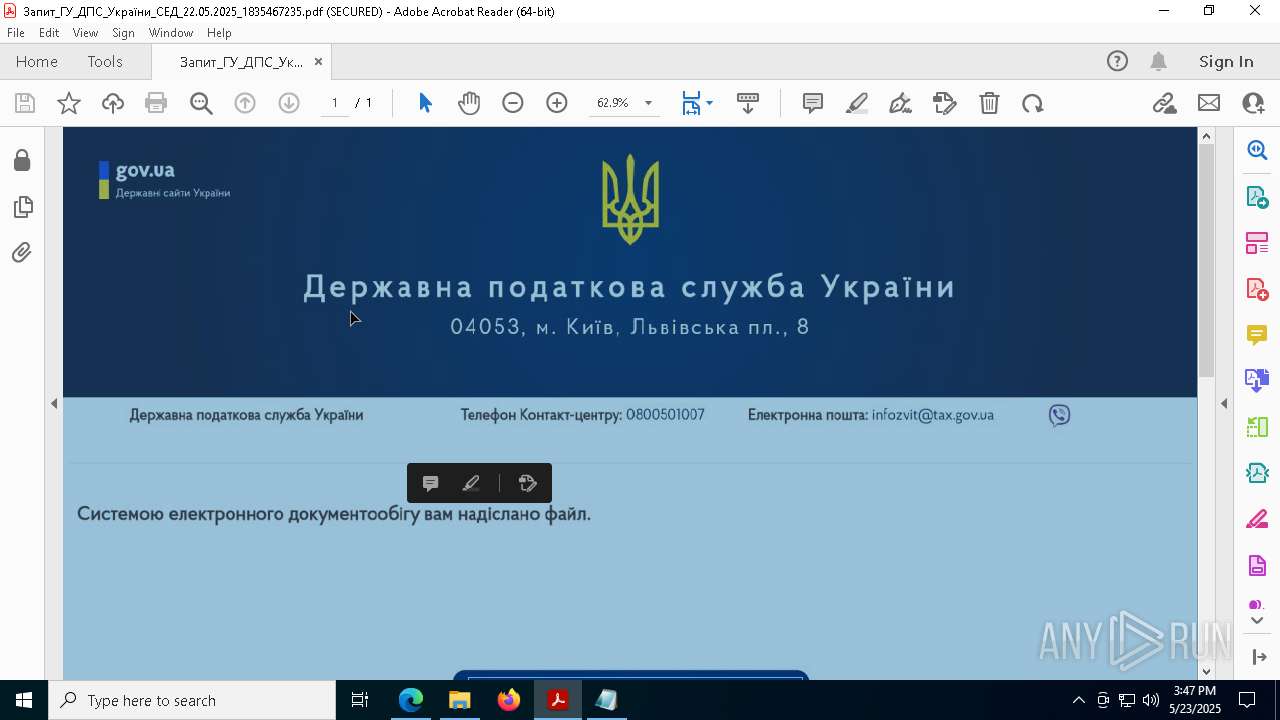1280x720 pixels.
Task: Open the zoom percentage dropdown
Action: (648, 103)
